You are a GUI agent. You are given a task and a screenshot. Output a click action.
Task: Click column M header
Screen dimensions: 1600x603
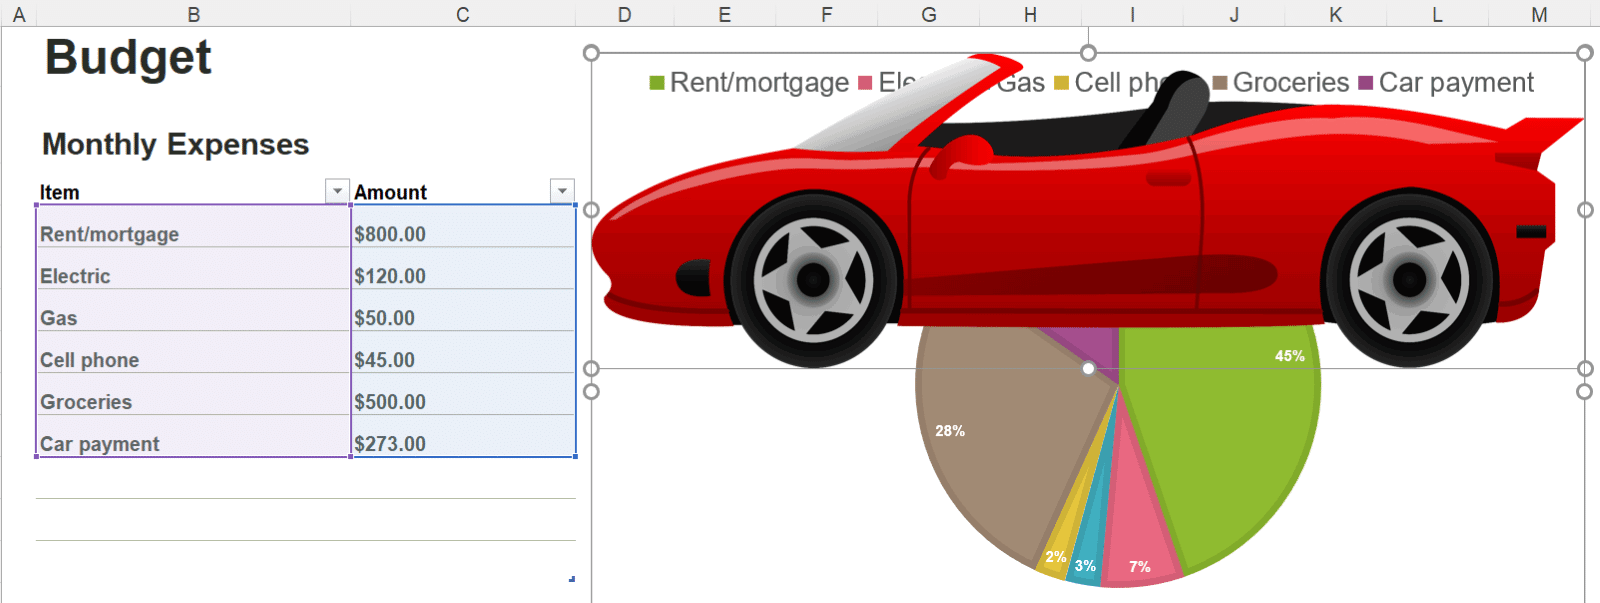1539,14
